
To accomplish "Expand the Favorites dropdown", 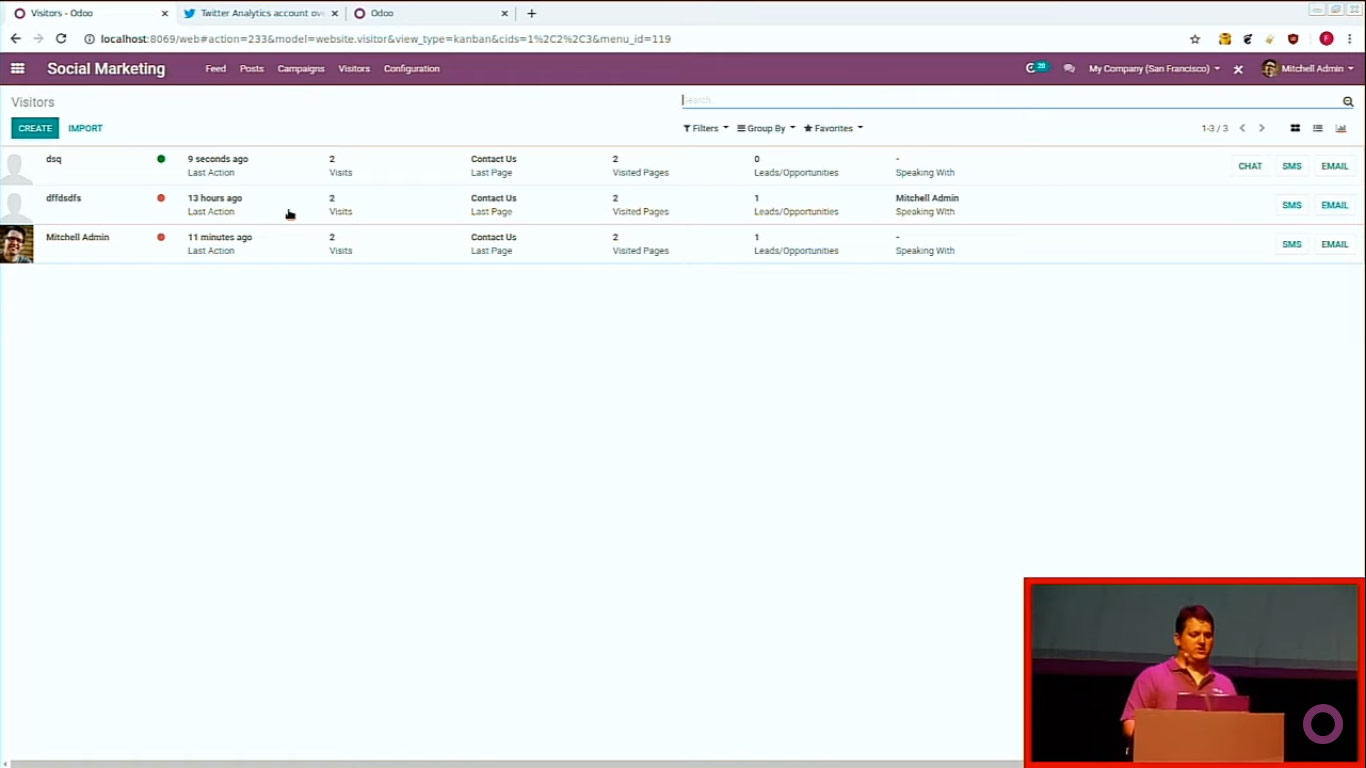I will [833, 128].
